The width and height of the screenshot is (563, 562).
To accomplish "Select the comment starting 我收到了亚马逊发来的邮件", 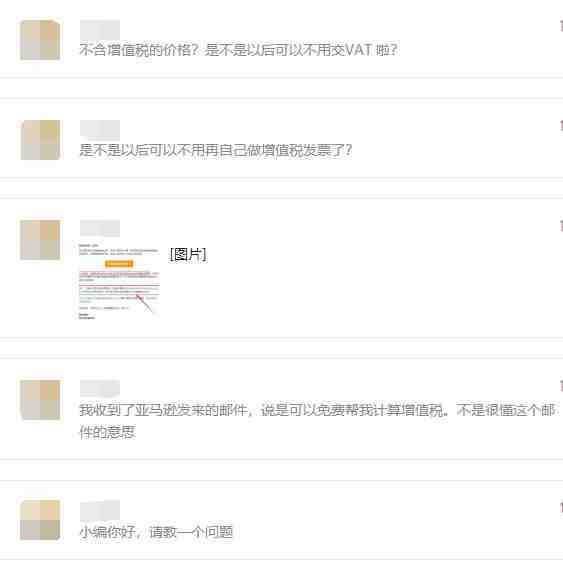I will pos(317,421).
